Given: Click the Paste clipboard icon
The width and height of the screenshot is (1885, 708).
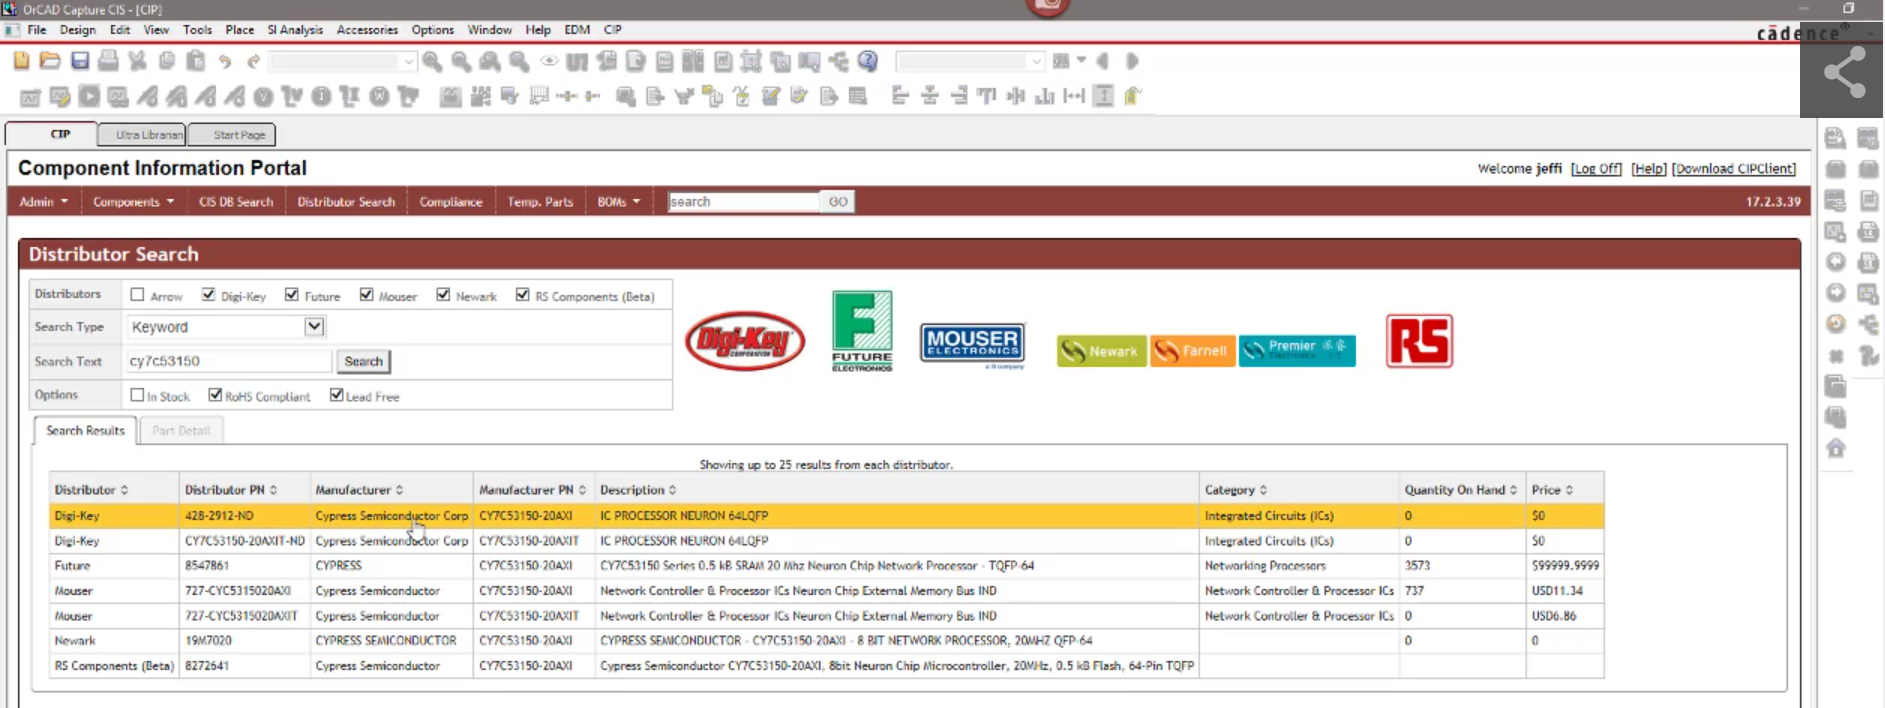Looking at the screenshot, I should click(x=196, y=61).
